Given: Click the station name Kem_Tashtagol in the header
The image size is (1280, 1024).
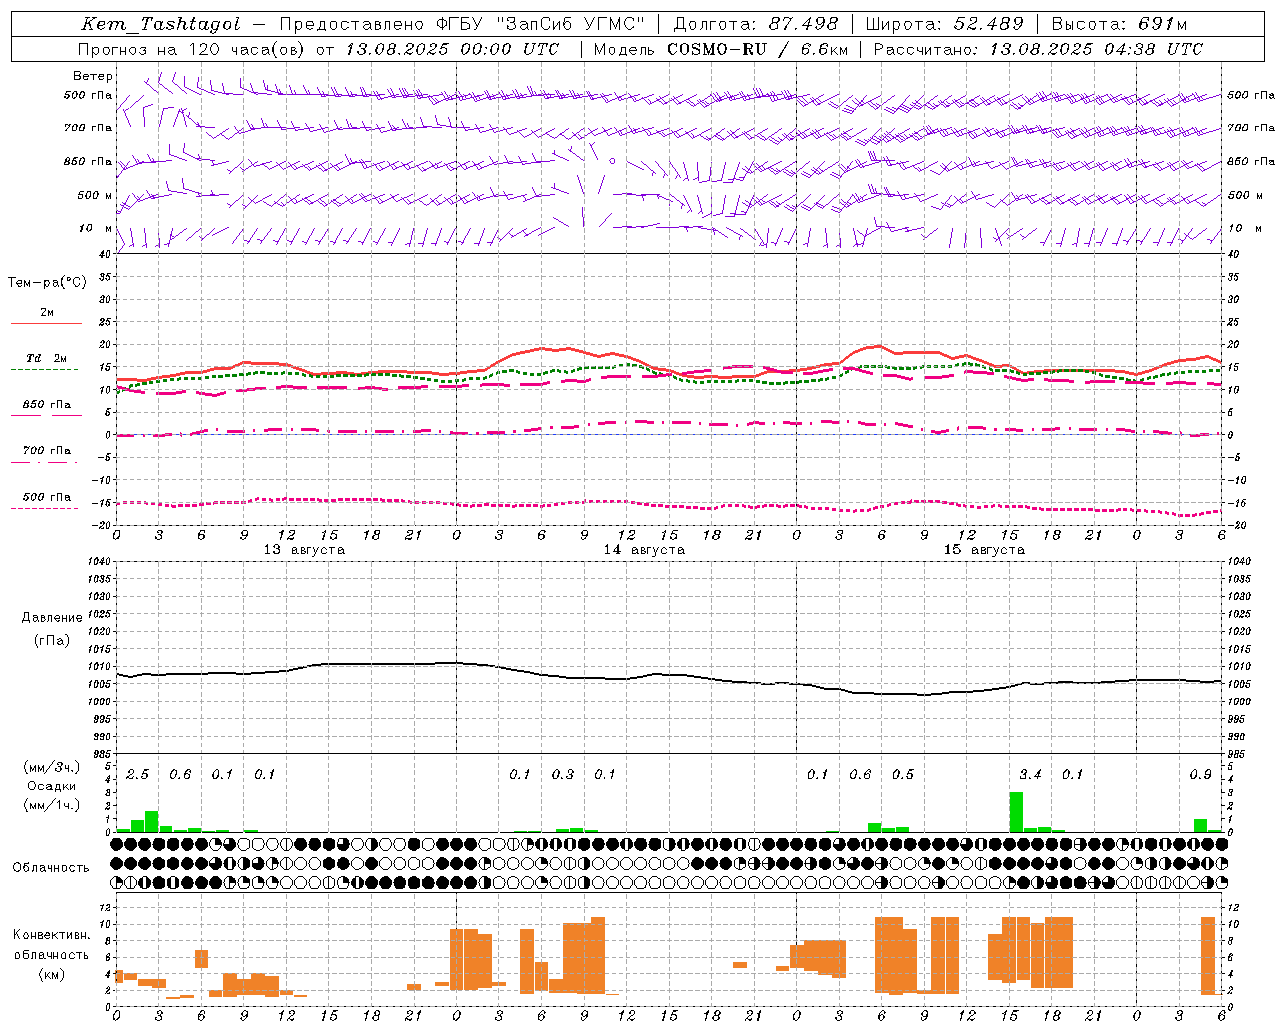Looking at the screenshot, I should 161,24.
